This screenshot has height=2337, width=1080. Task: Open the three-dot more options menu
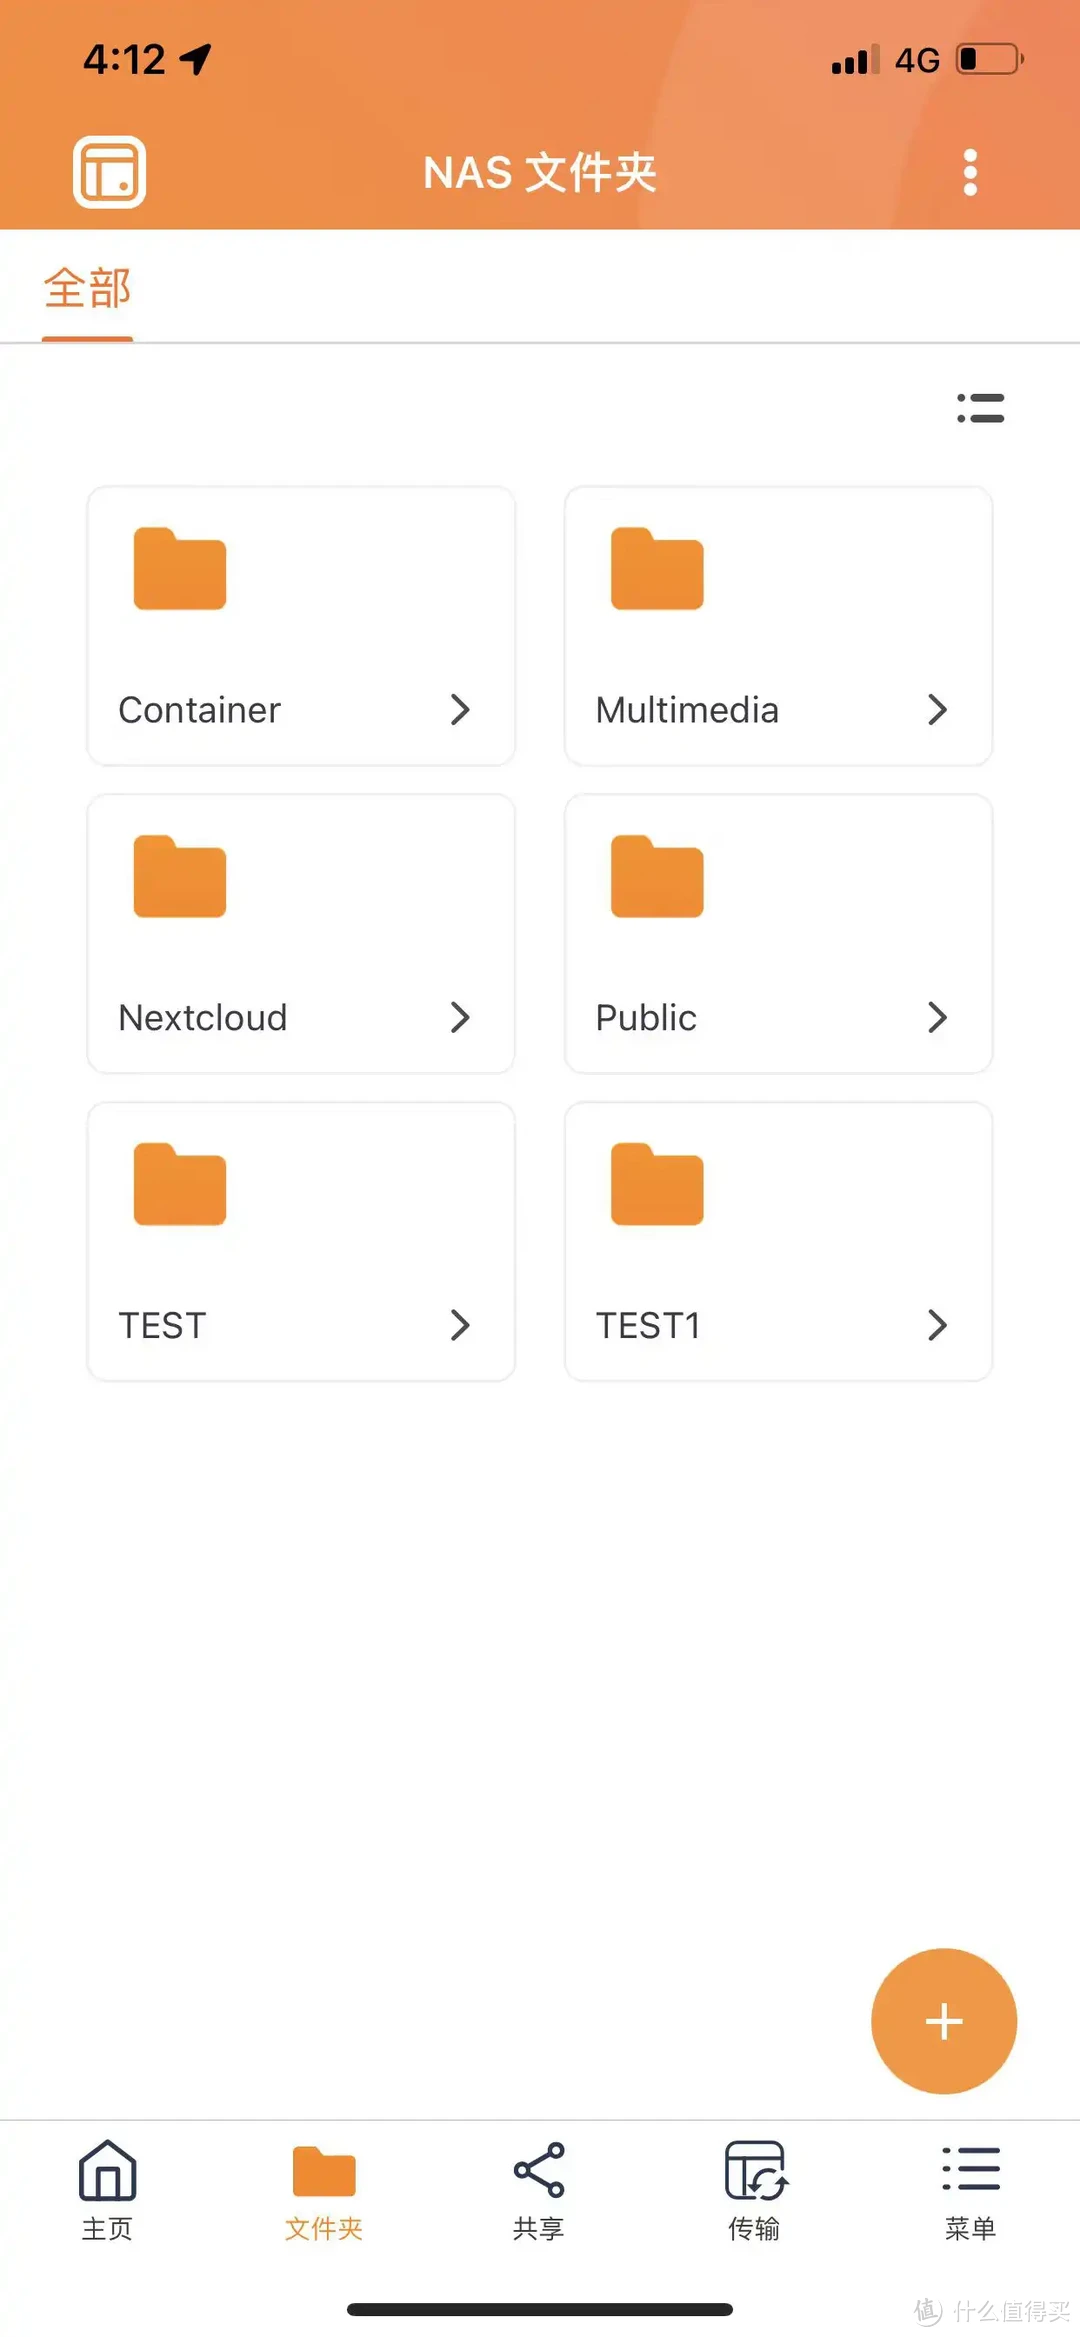(x=969, y=173)
